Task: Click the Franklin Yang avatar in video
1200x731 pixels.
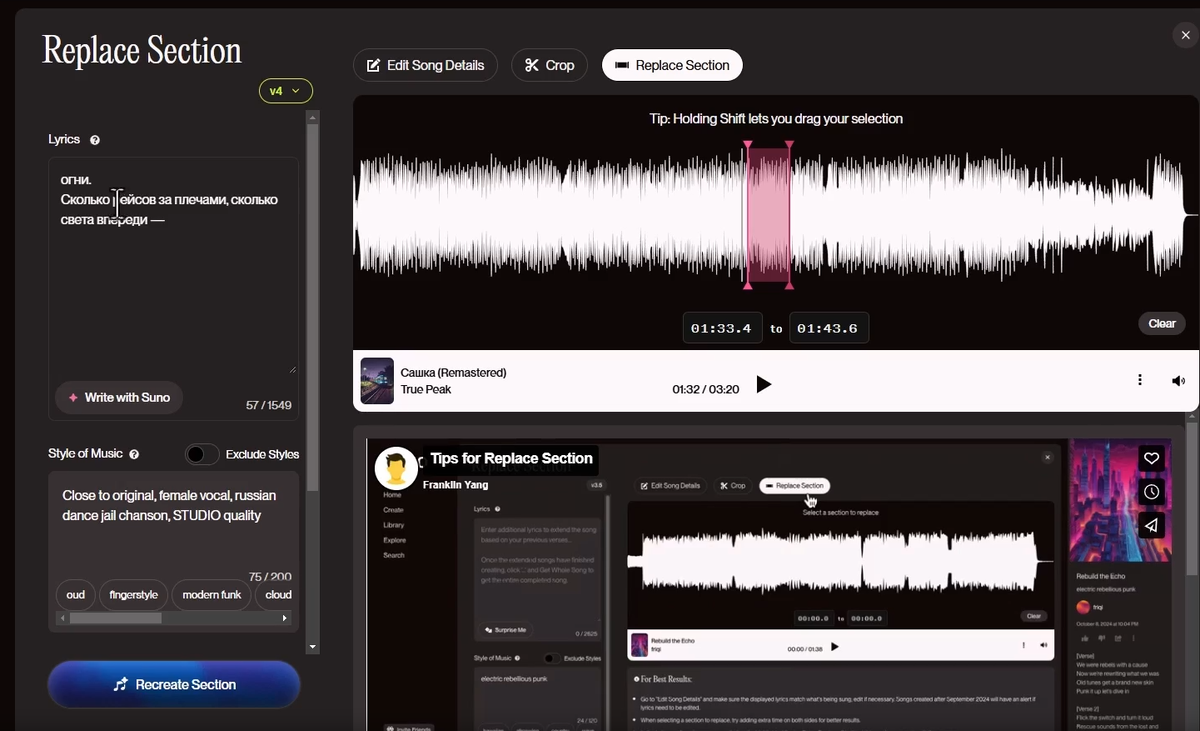Action: [x=396, y=468]
